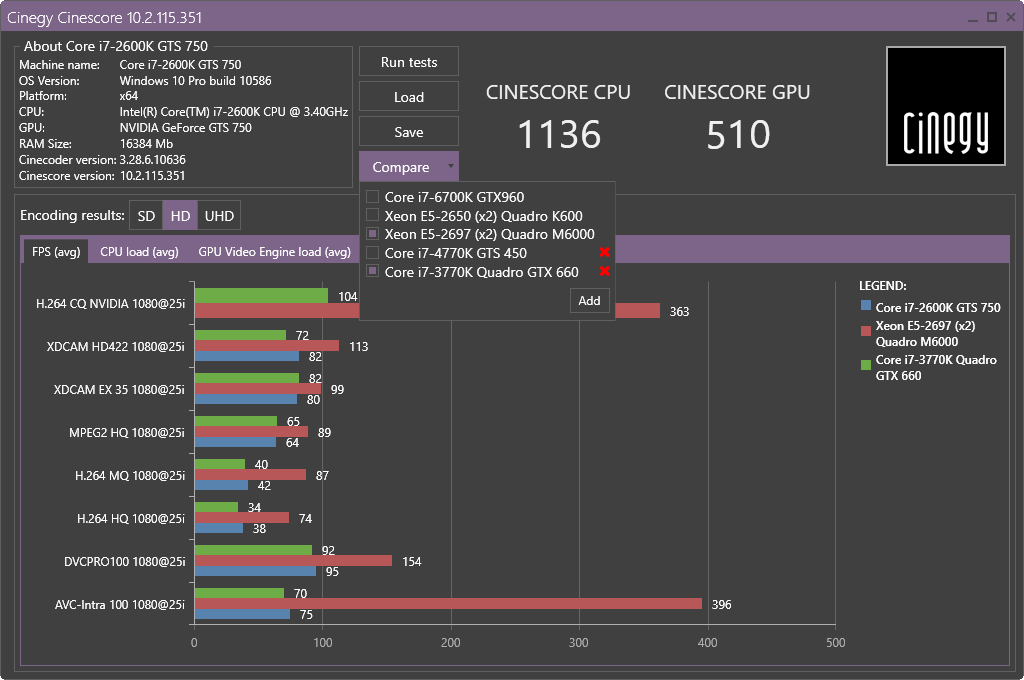
Task: Click the Load button
Action: click(x=409, y=97)
